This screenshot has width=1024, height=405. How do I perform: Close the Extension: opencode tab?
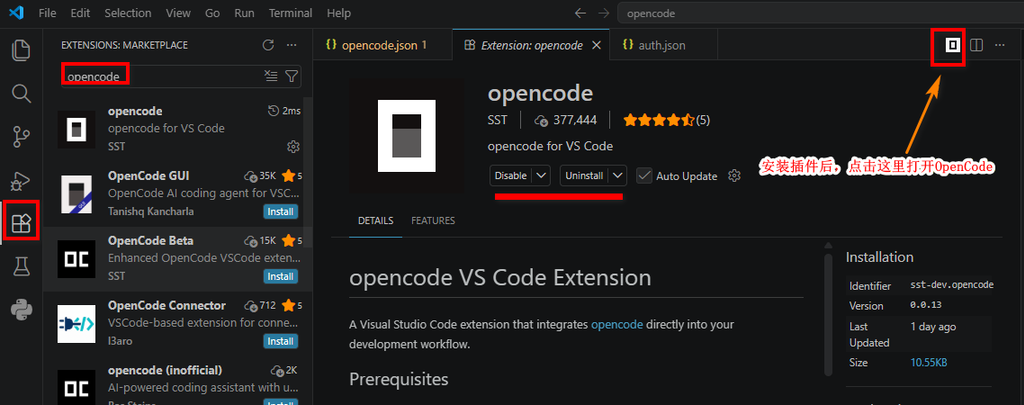(596, 46)
